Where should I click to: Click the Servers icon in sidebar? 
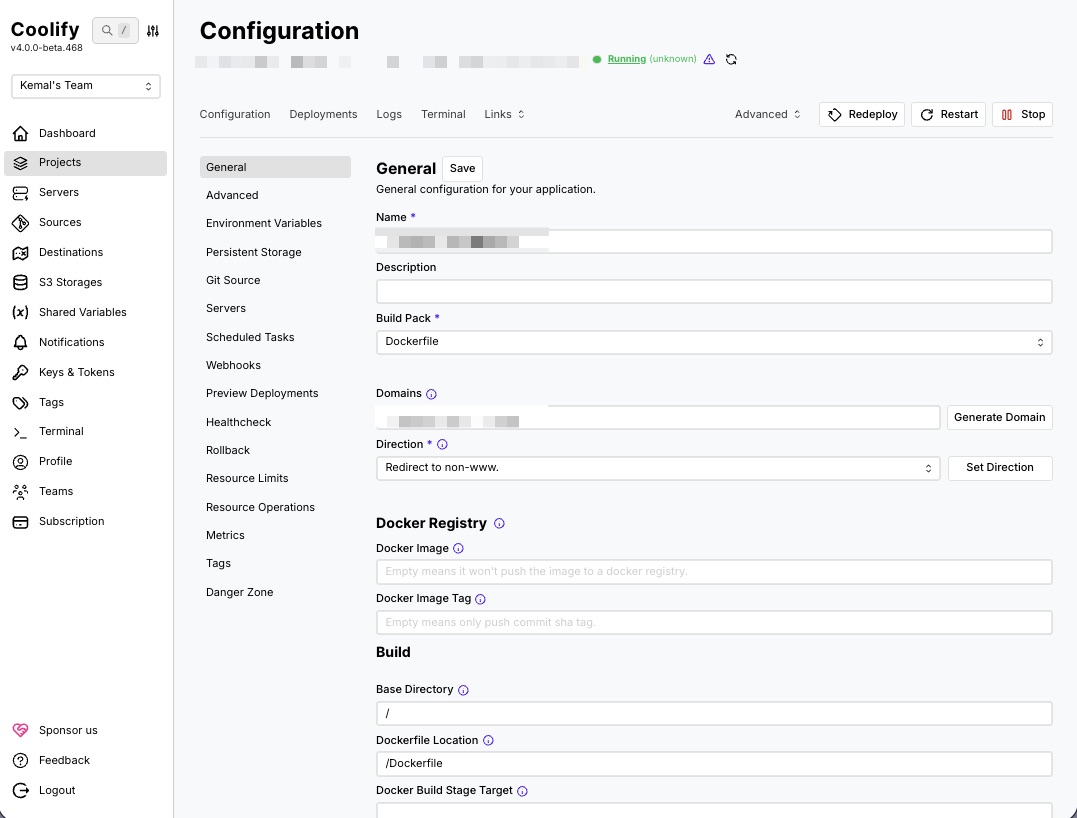point(21,193)
